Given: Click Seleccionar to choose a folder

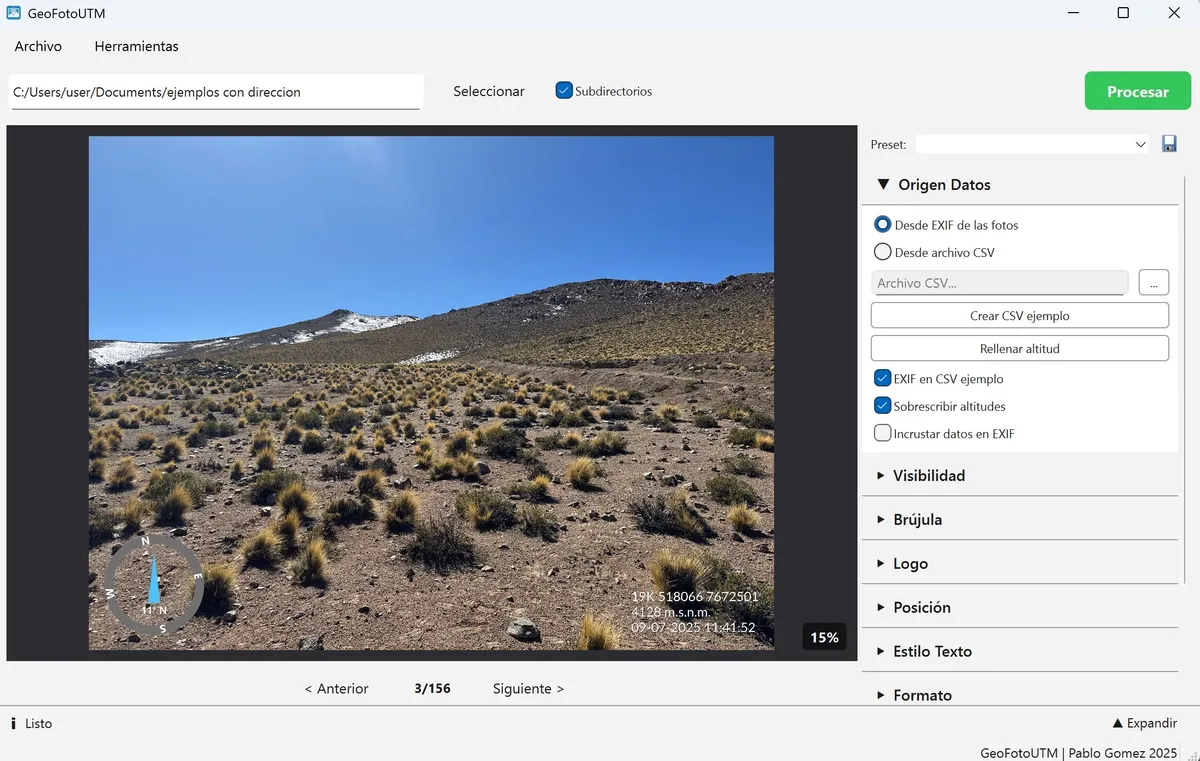Looking at the screenshot, I should (x=489, y=91).
